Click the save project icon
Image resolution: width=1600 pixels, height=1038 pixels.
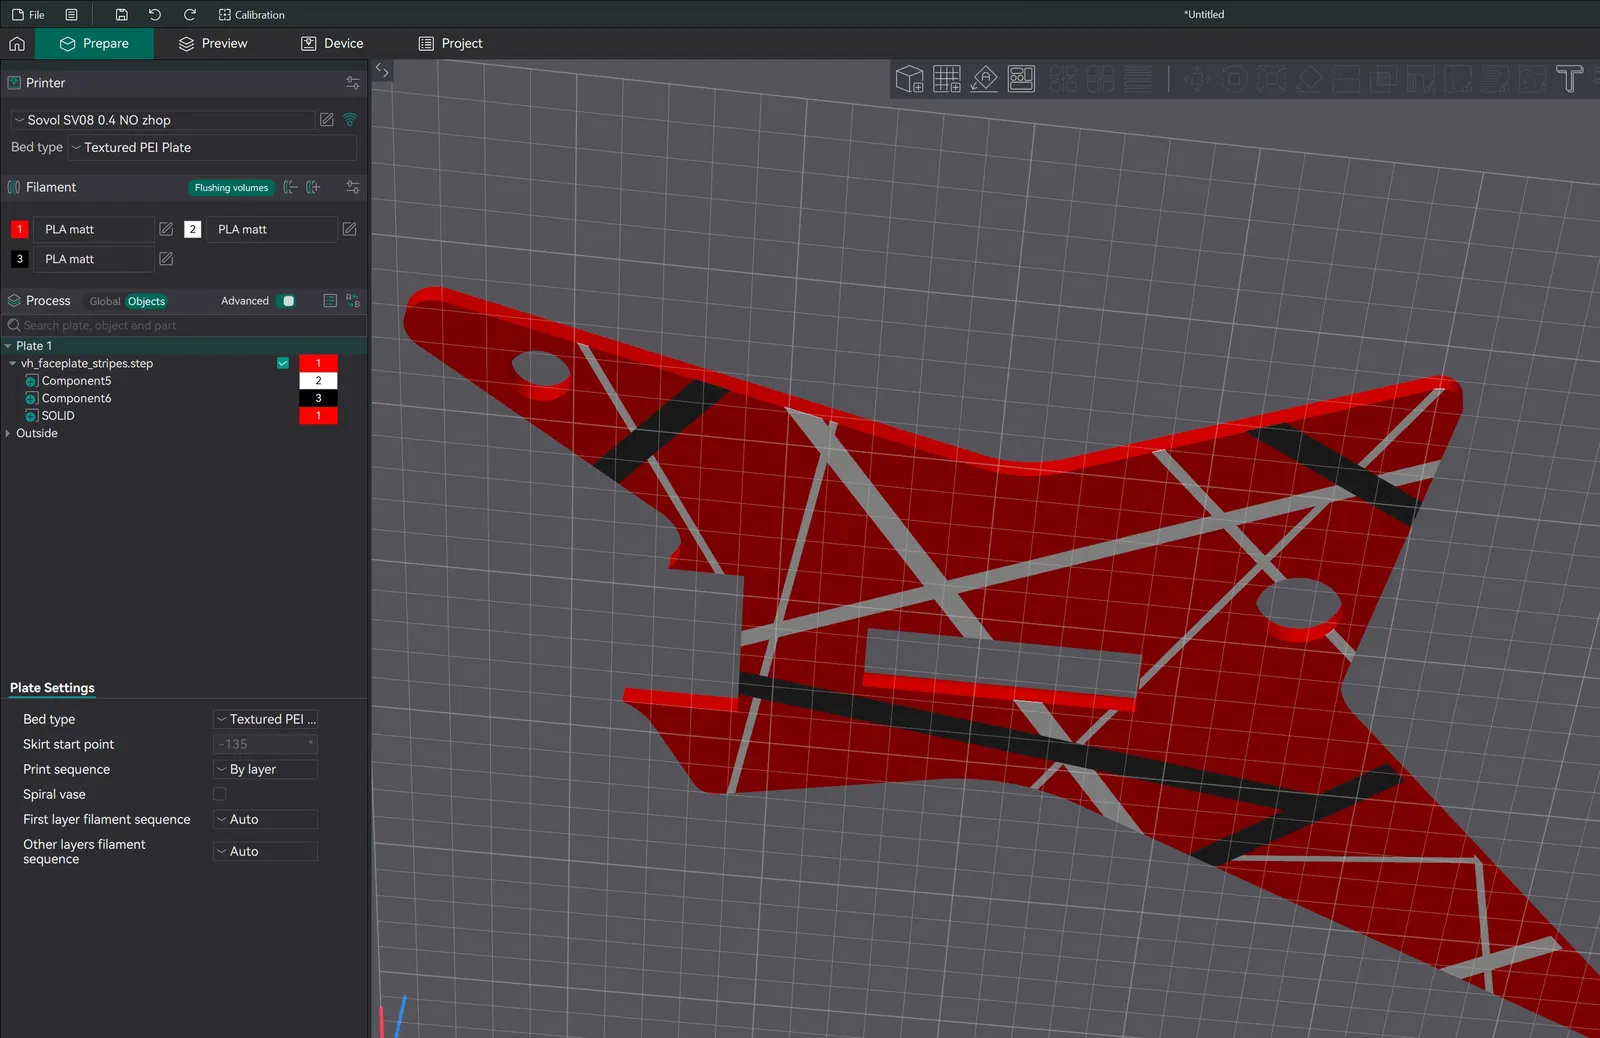tap(121, 15)
